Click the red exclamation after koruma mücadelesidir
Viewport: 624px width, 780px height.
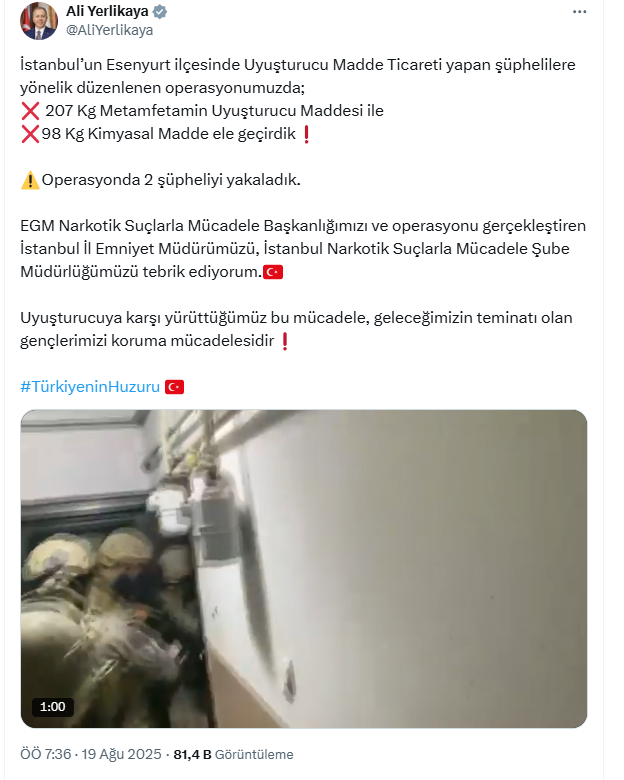click(285, 341)
